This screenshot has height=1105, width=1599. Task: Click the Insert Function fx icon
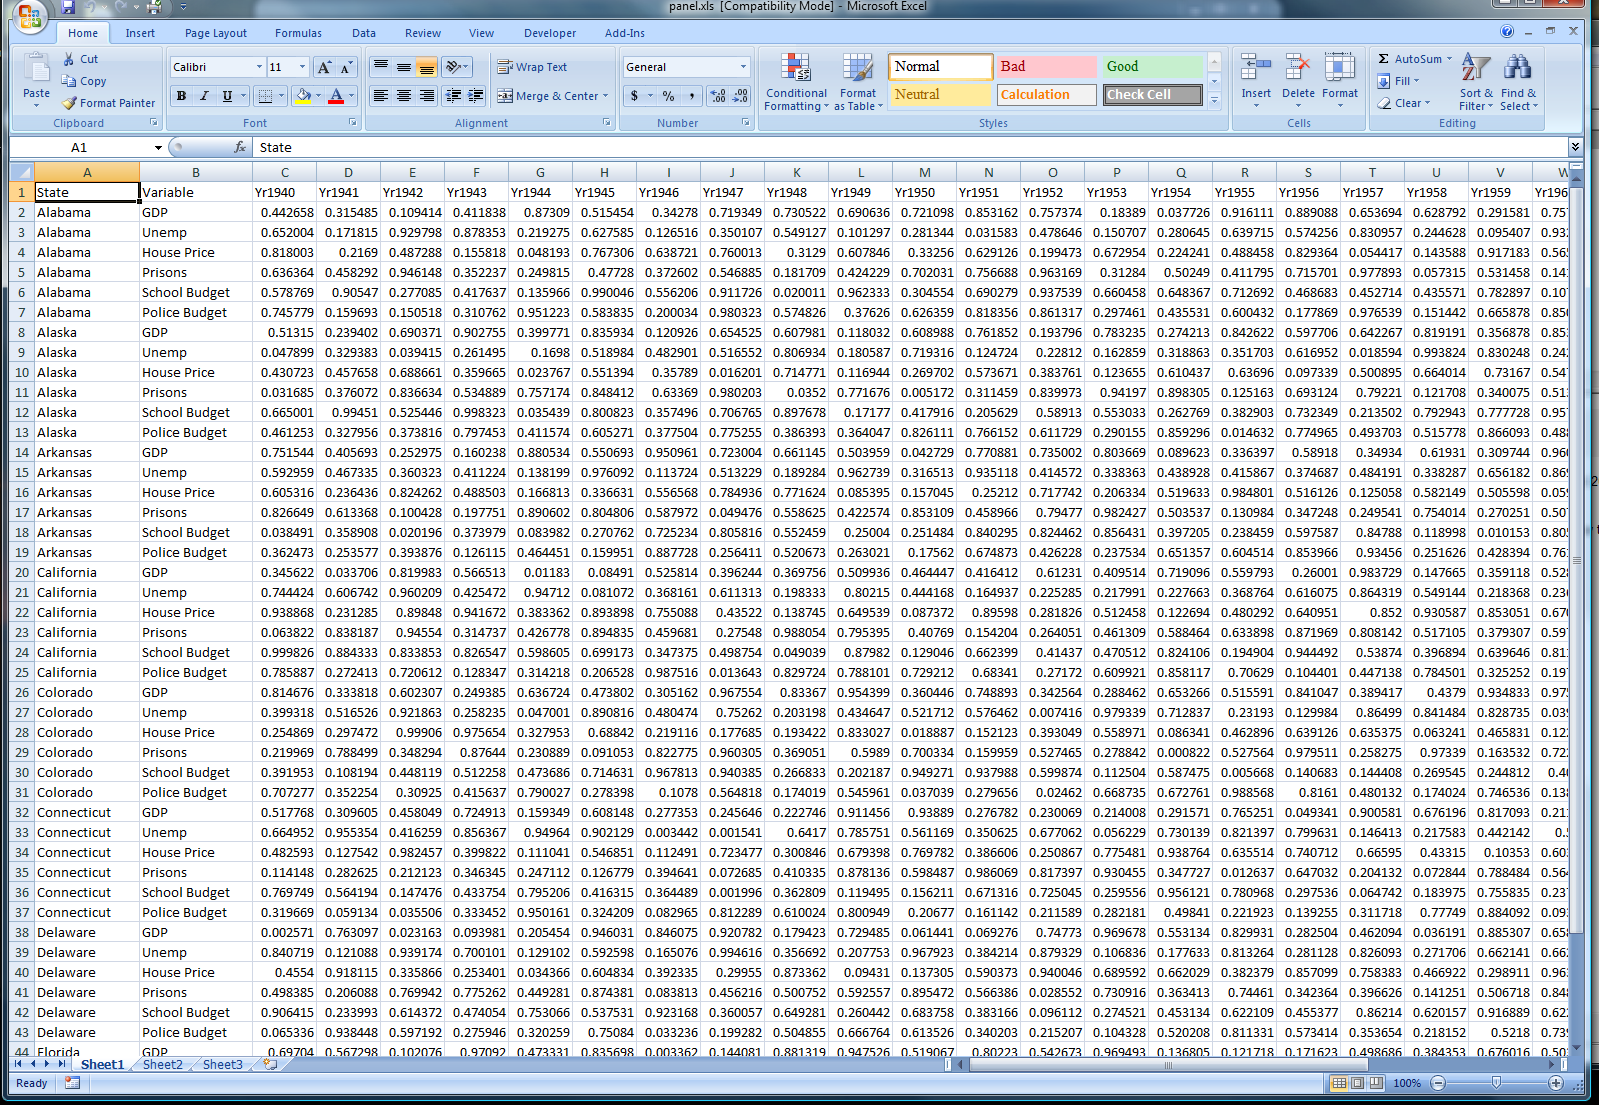click(240, 147)
